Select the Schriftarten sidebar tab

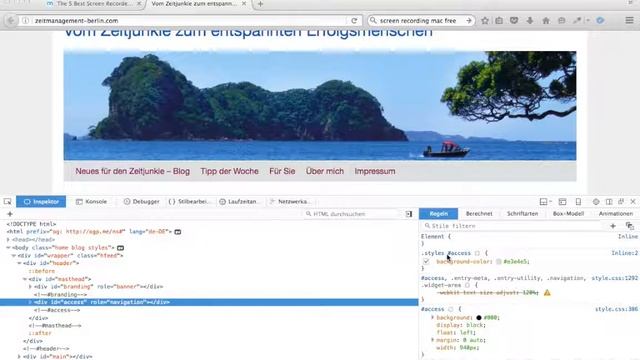pos(522,214)
